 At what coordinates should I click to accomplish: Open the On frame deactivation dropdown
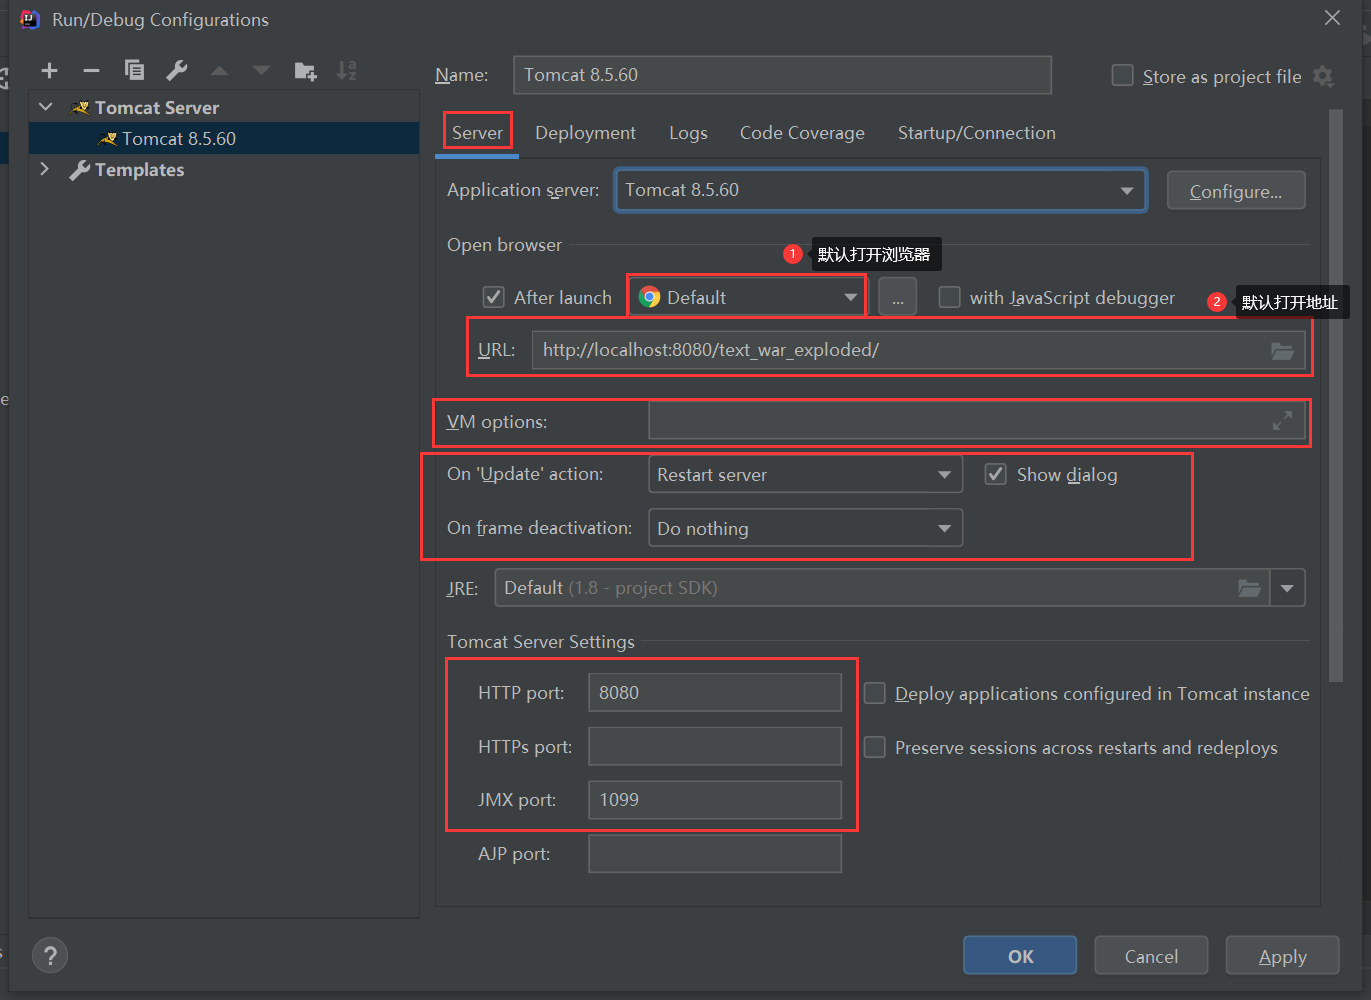point(805,528)
